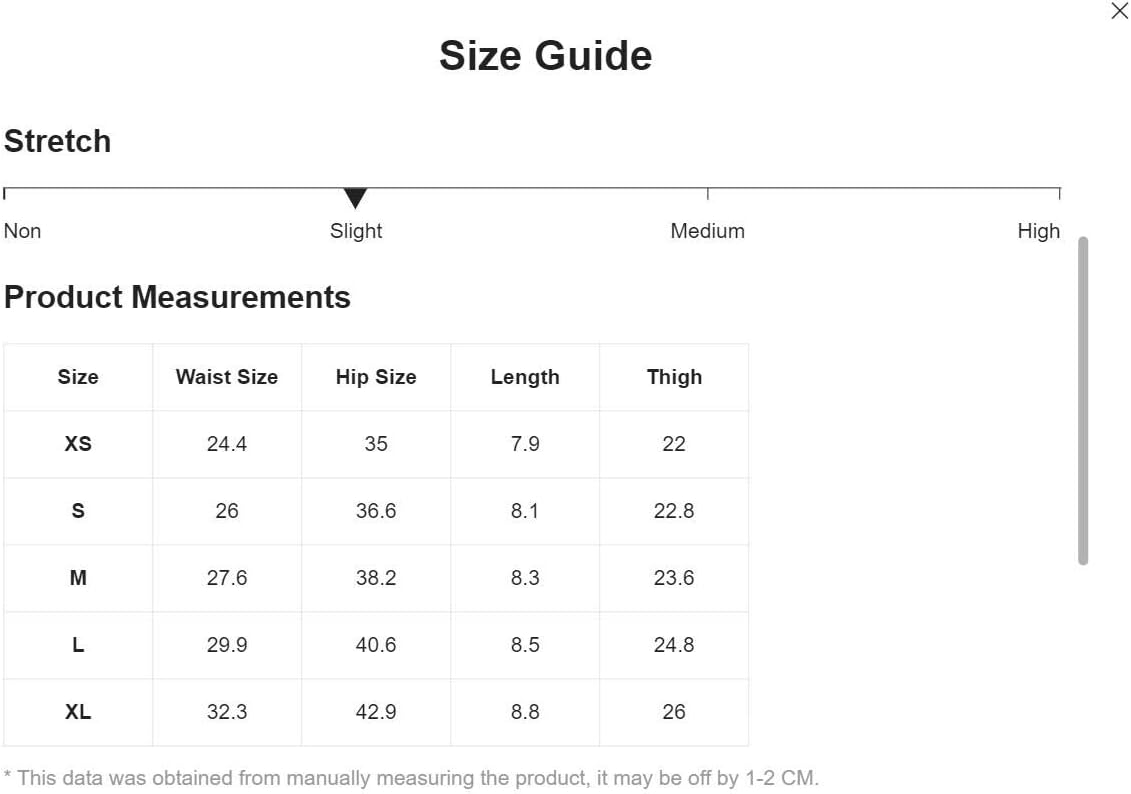Viewport: 1131px width, 794px height.
Task: Click the L waist value 29.9
Action: (x=226, y=645)
